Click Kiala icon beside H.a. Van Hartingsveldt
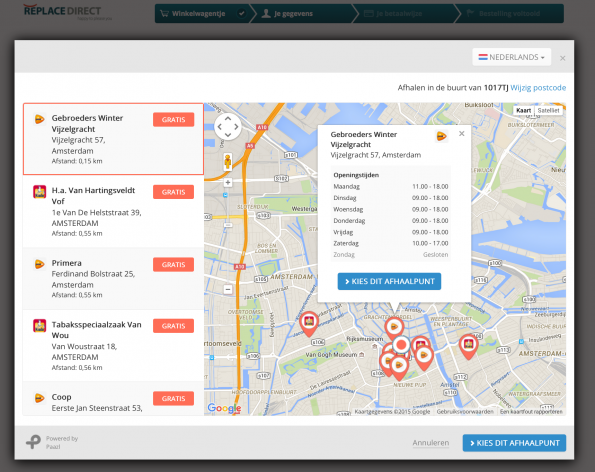Image resolution: width=595 pixels, height=472 pixels. click(39, 192)
